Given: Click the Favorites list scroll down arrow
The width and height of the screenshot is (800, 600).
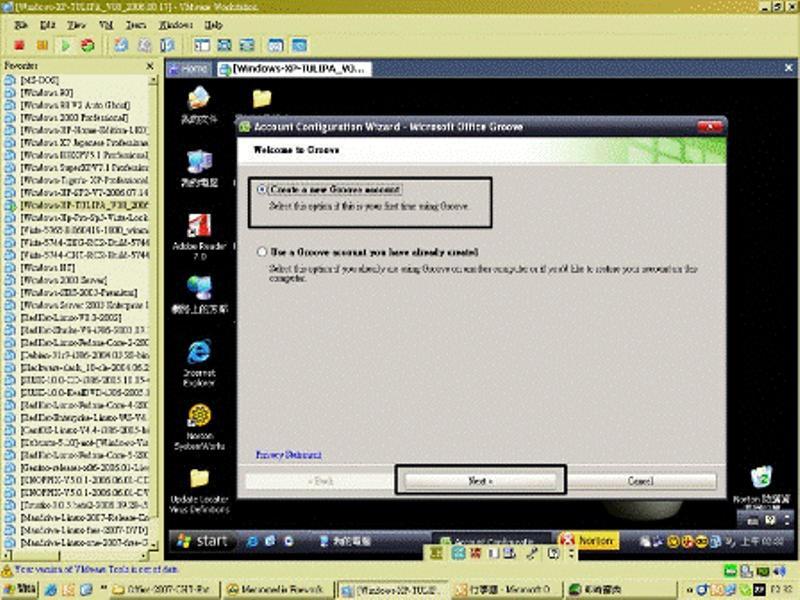Looking at the screenshot, I should 153,546.
